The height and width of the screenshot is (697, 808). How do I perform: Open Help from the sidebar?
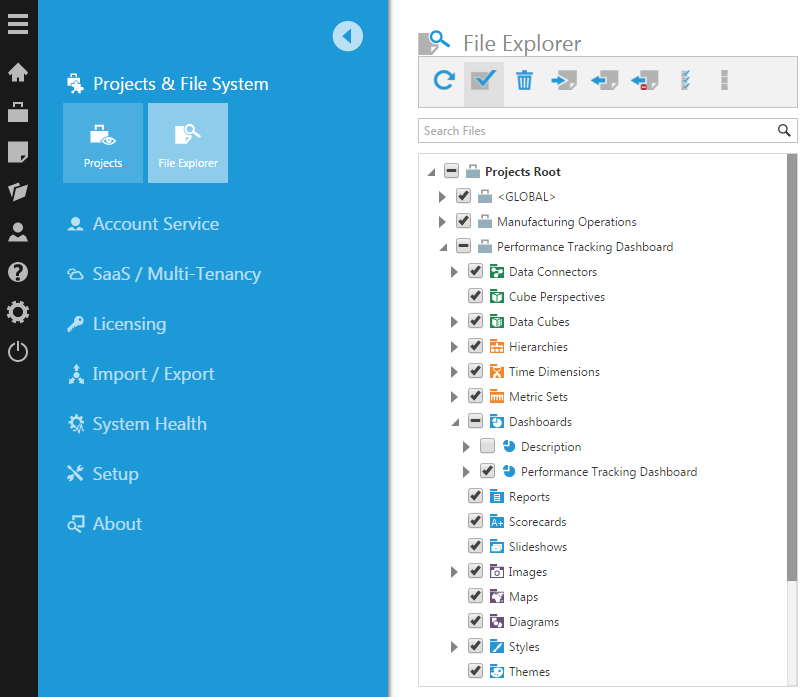(18, 272)
